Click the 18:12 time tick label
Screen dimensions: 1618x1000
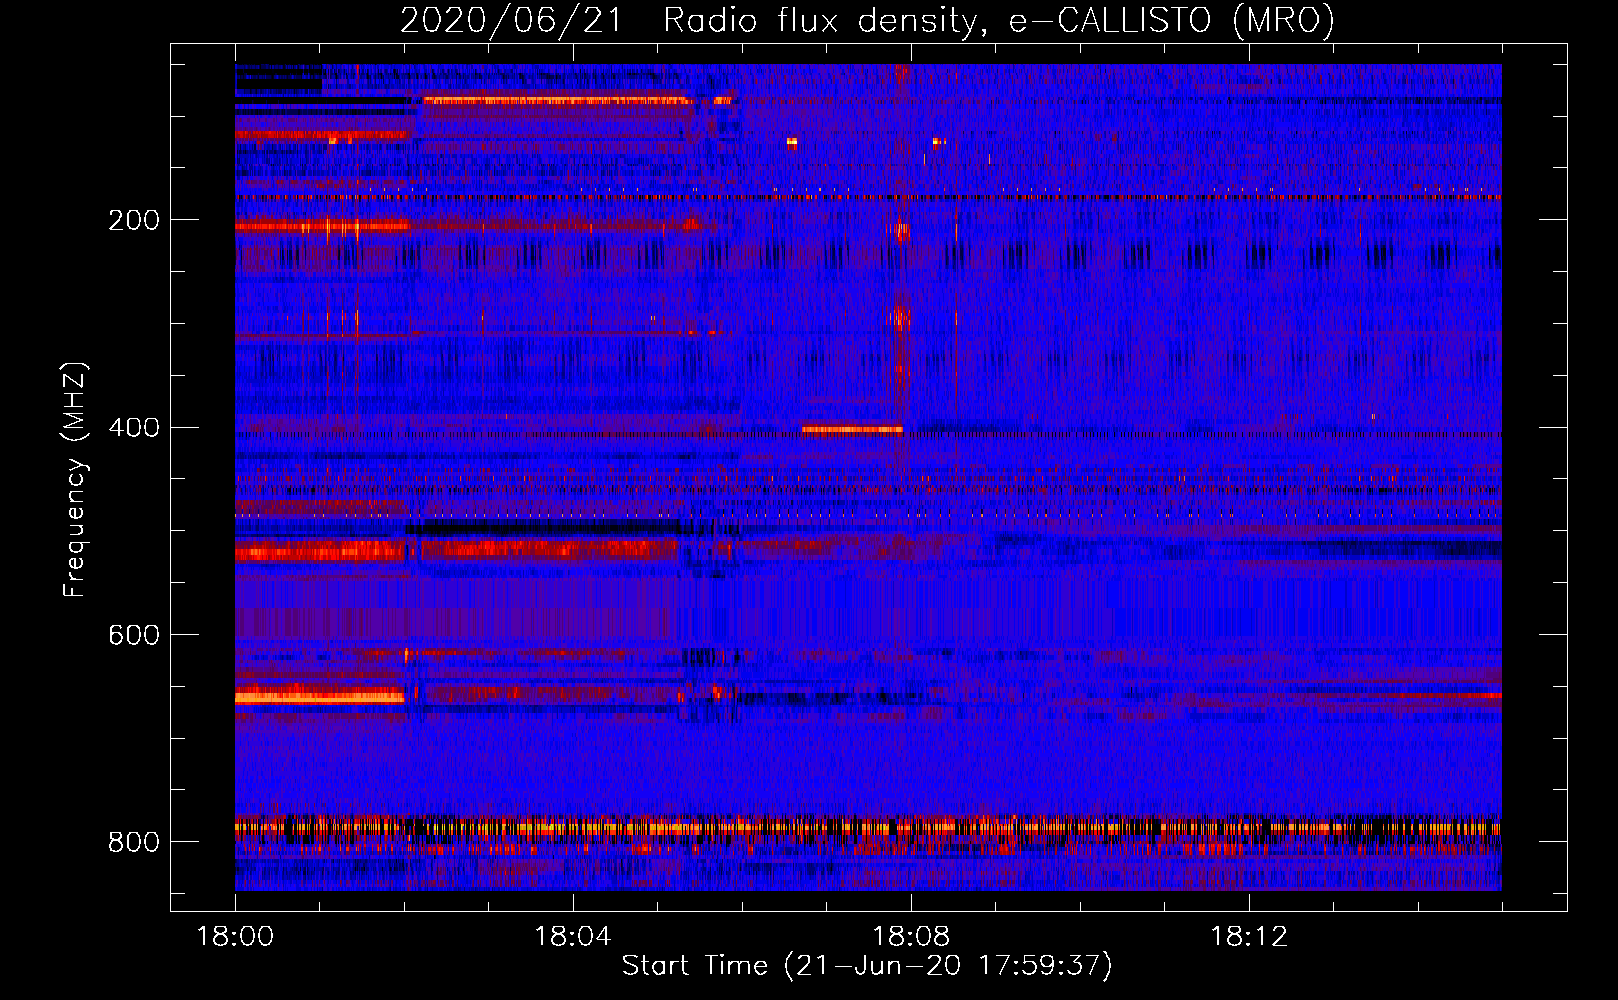pos(1248,937)
